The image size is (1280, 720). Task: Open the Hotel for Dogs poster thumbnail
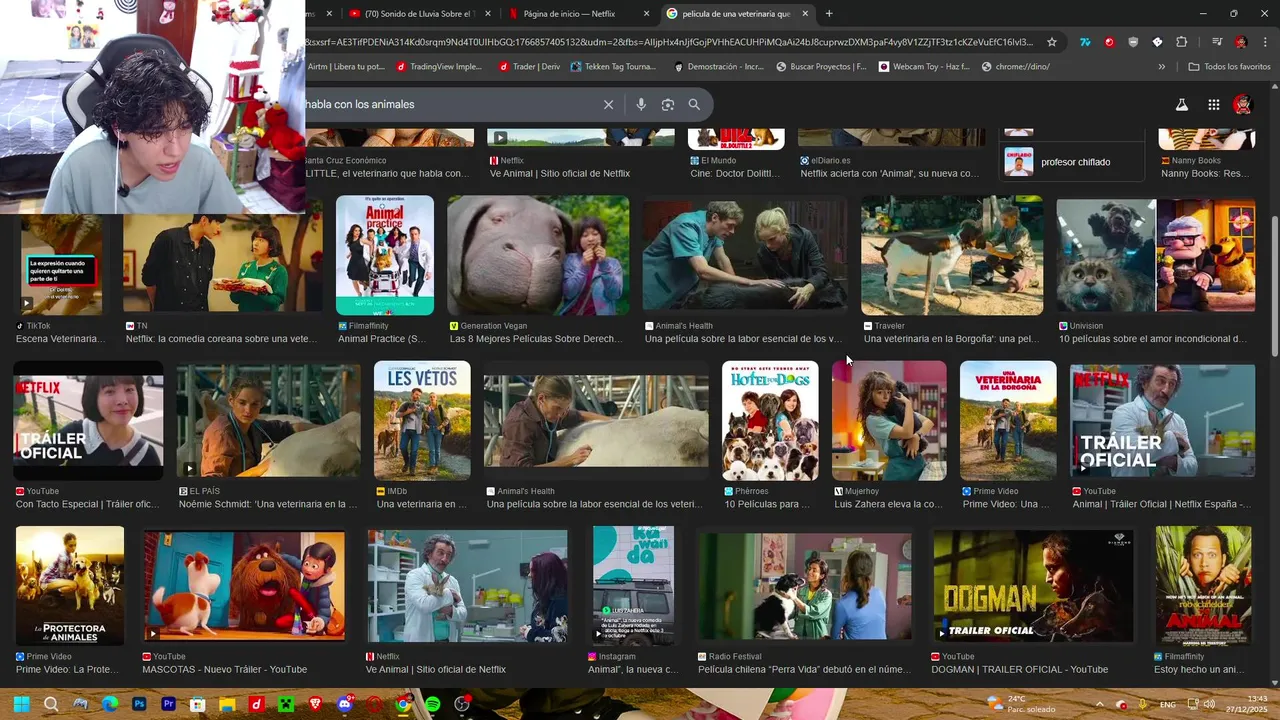click(770, 420)
